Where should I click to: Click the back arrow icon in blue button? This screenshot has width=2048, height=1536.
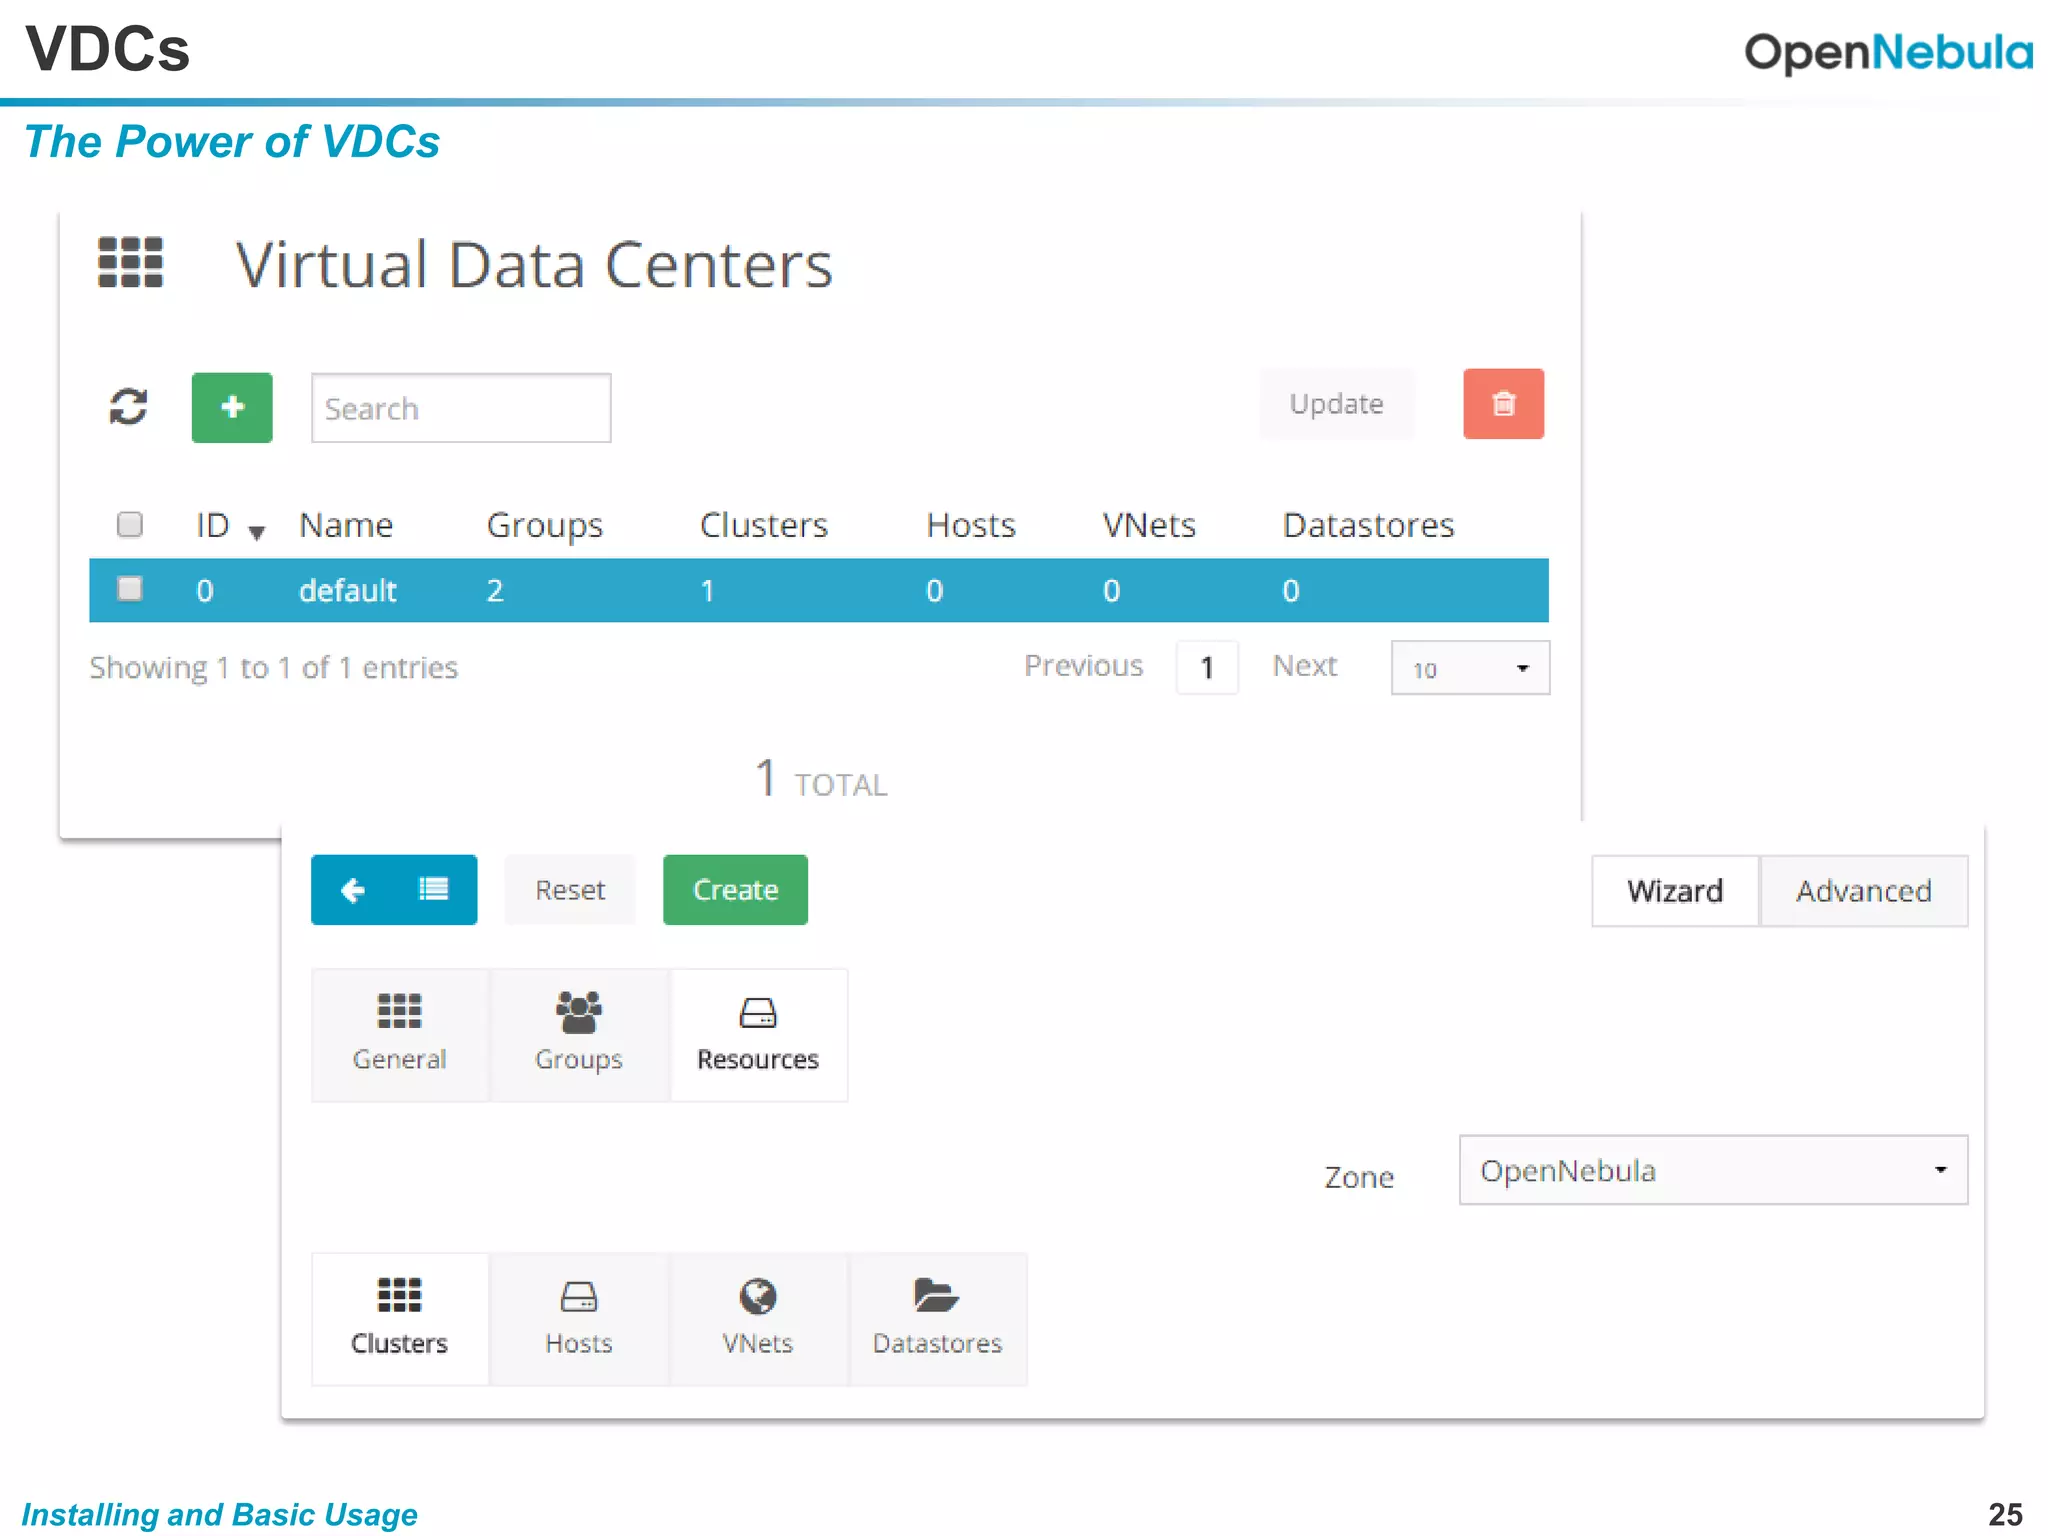[x=353, y=890]
